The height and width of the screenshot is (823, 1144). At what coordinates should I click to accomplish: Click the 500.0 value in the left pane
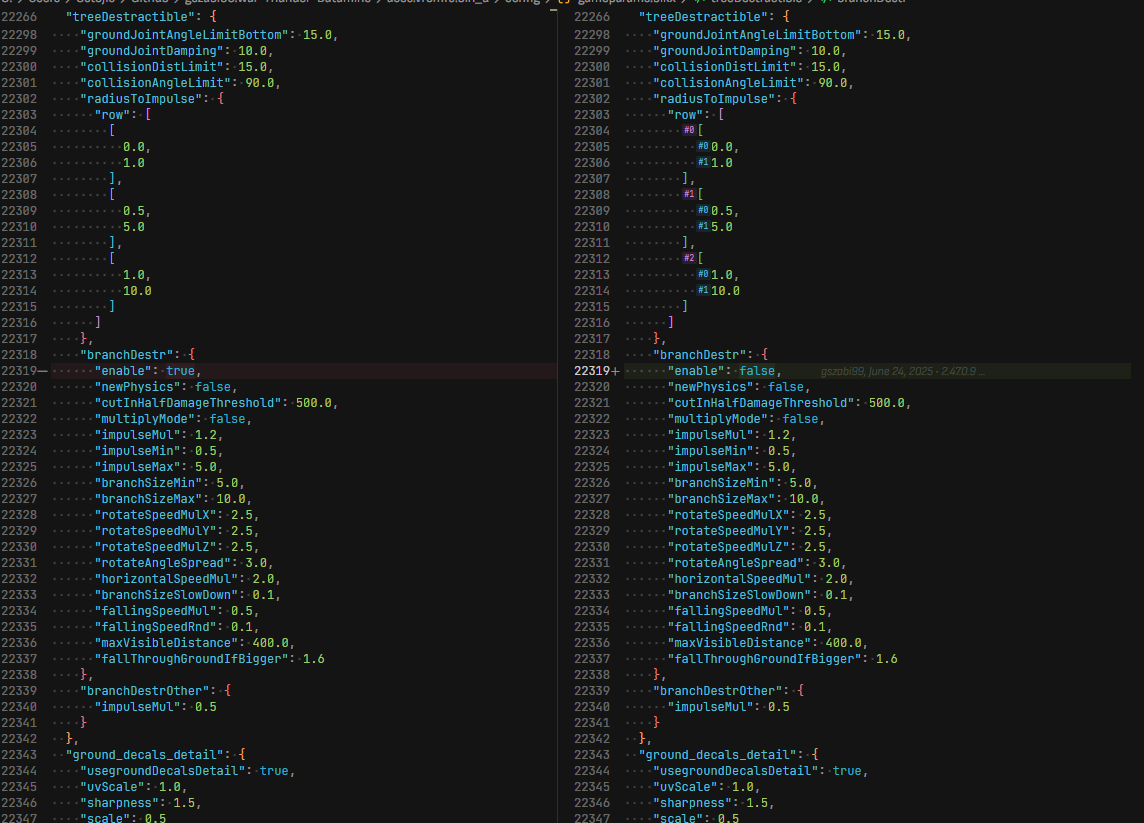[x=314, y=403]
